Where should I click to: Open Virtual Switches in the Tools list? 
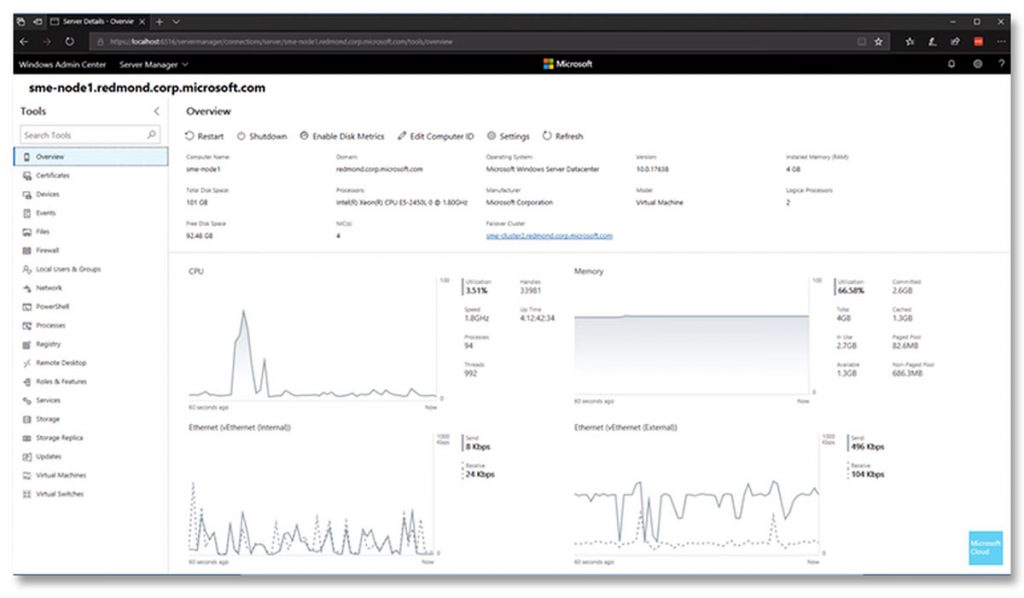tap(91, 494)
